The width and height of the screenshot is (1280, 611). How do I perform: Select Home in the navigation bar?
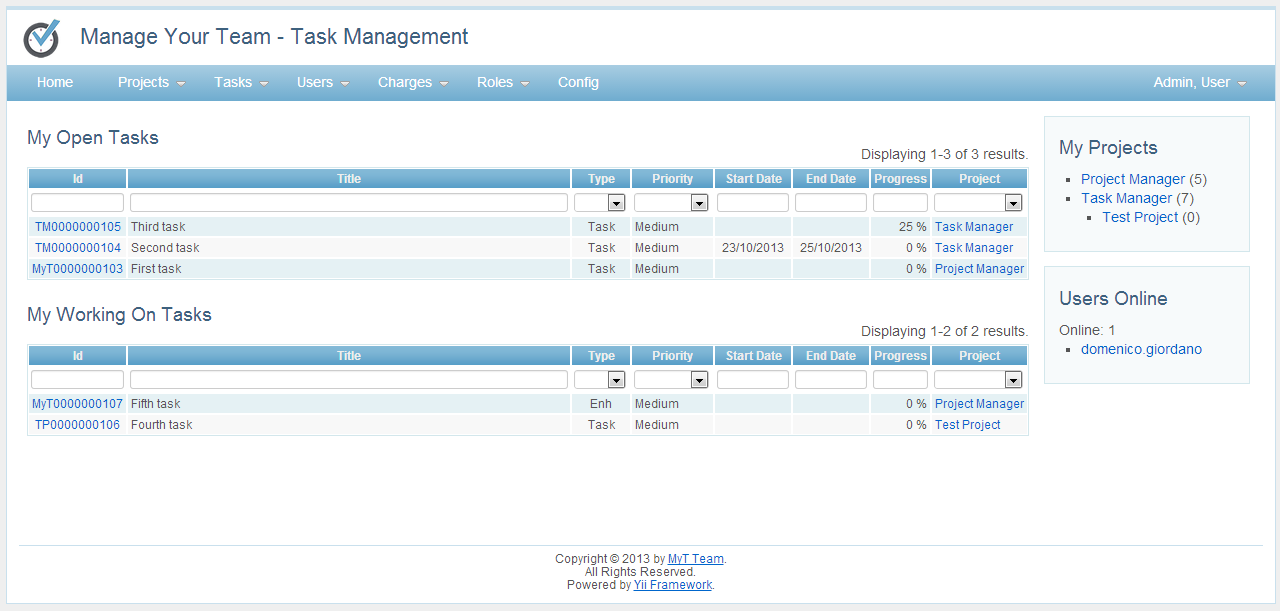click(55, 82)
